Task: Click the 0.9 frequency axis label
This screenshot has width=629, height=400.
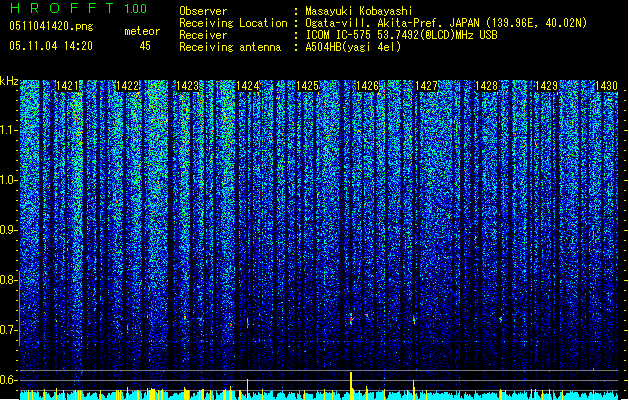Action: pos(8,230)
